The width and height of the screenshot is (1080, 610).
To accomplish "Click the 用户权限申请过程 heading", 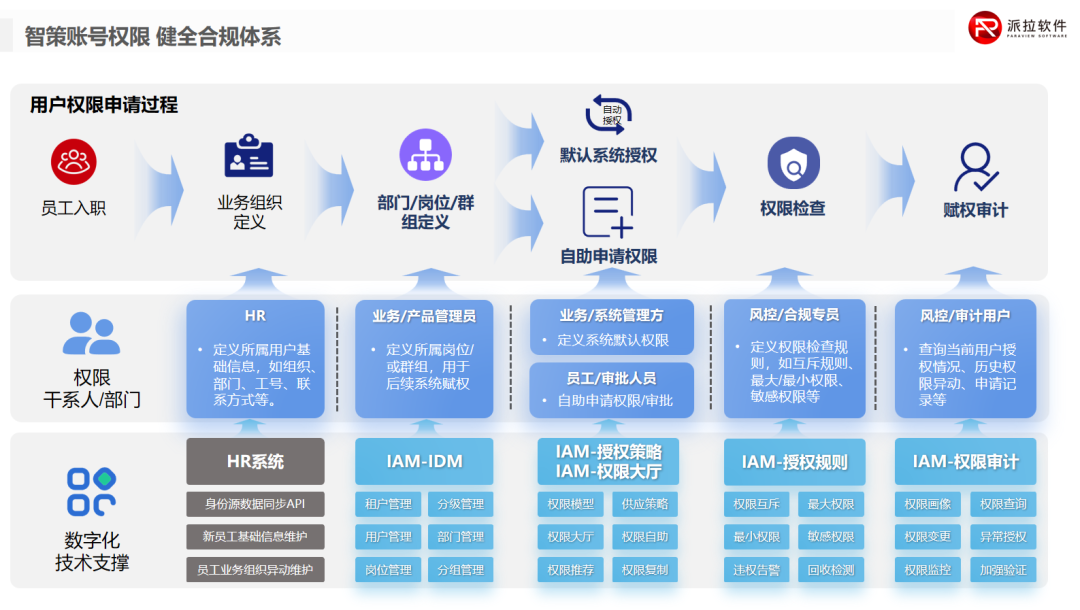I will tap(104, 105).
